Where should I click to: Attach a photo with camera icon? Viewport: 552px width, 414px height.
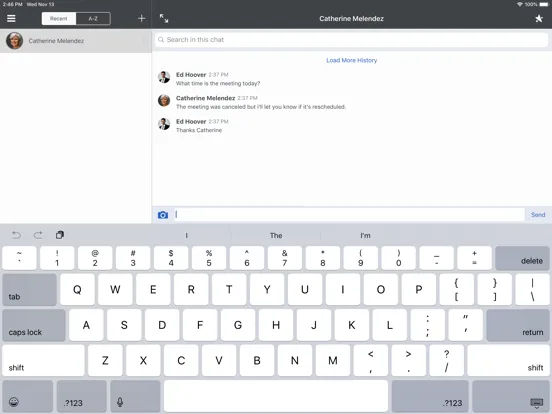pos(163,215)
